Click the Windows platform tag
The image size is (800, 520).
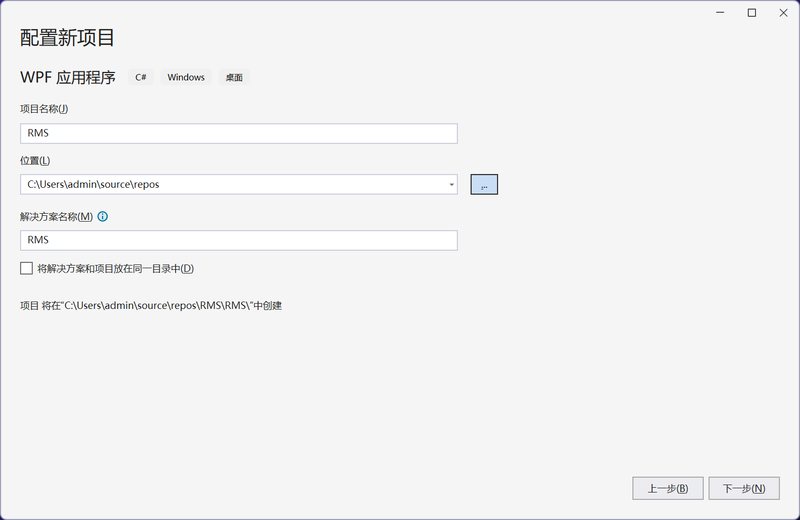186,77
